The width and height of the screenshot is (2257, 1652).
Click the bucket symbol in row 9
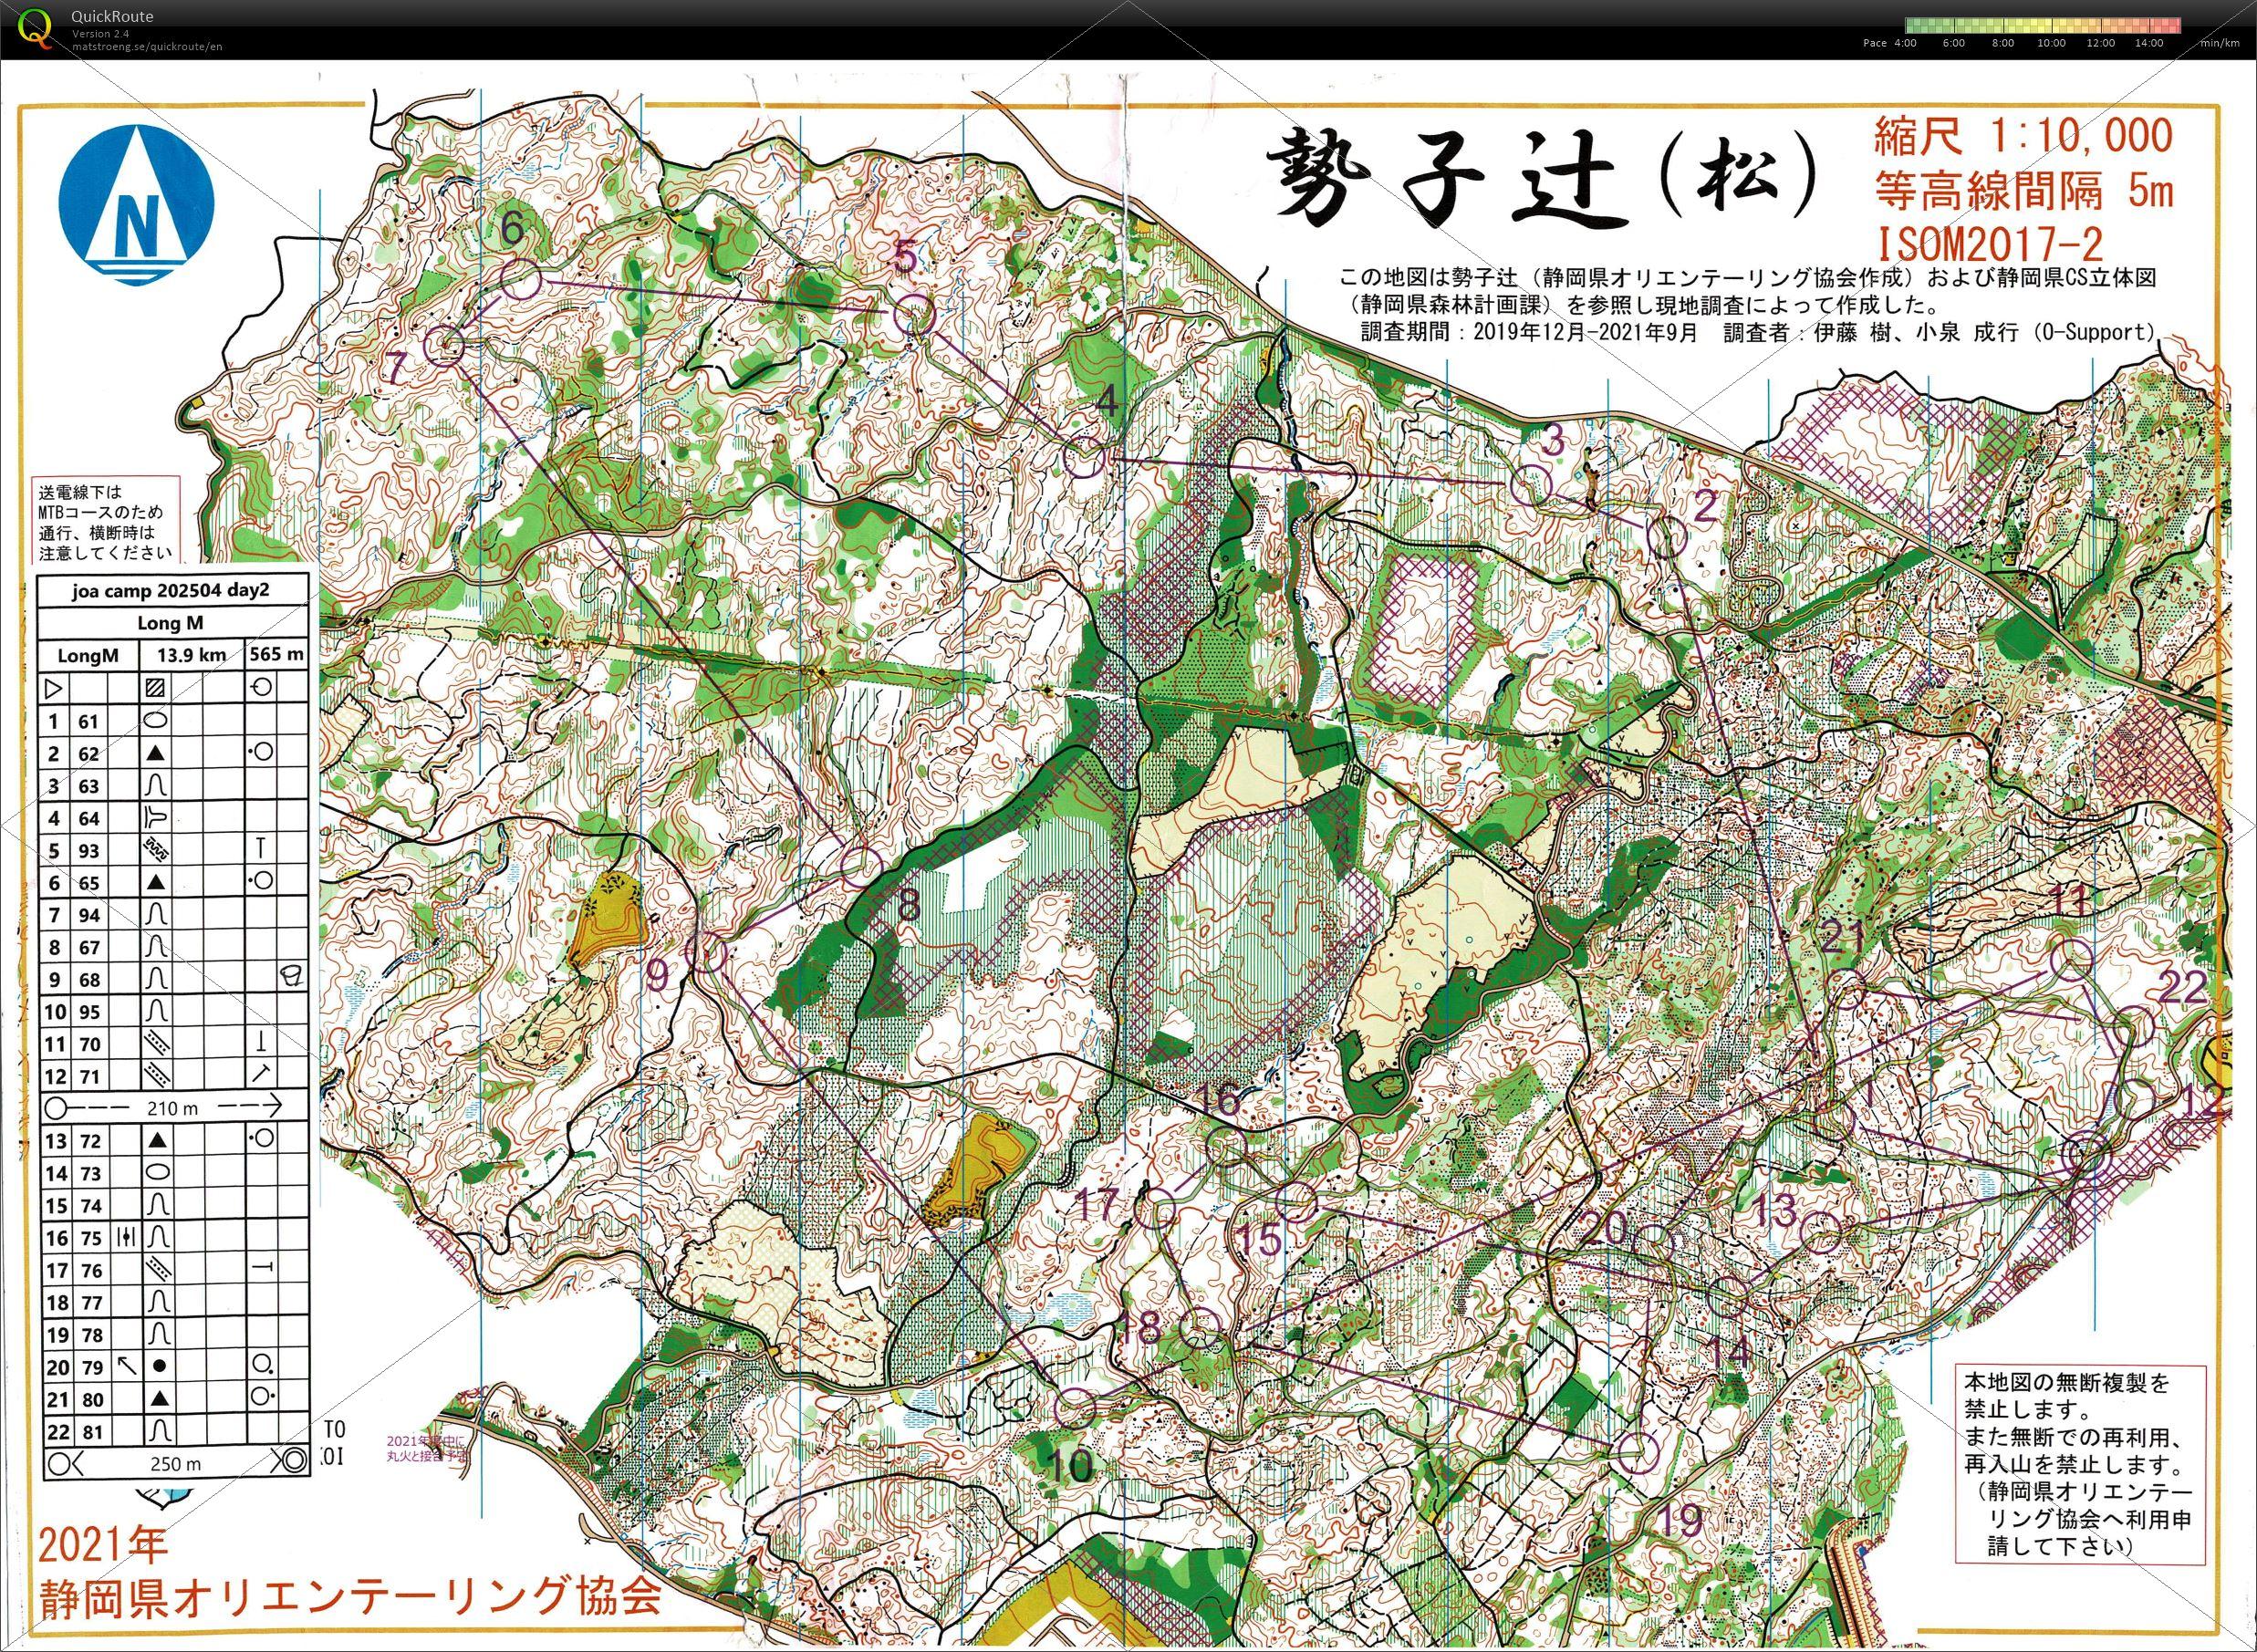293,977
